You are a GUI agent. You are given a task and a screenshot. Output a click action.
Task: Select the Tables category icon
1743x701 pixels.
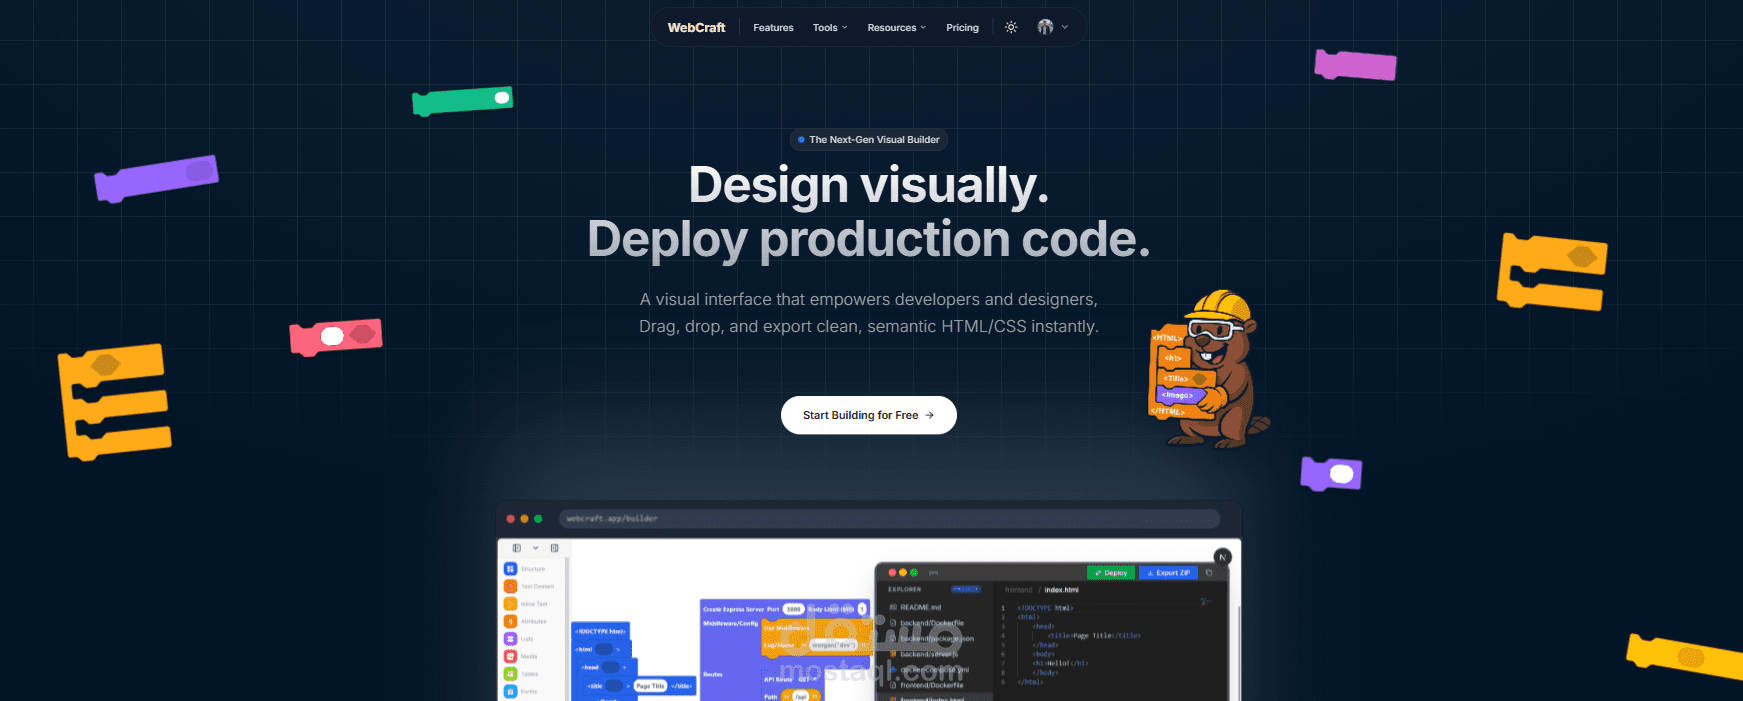[510, 674]
